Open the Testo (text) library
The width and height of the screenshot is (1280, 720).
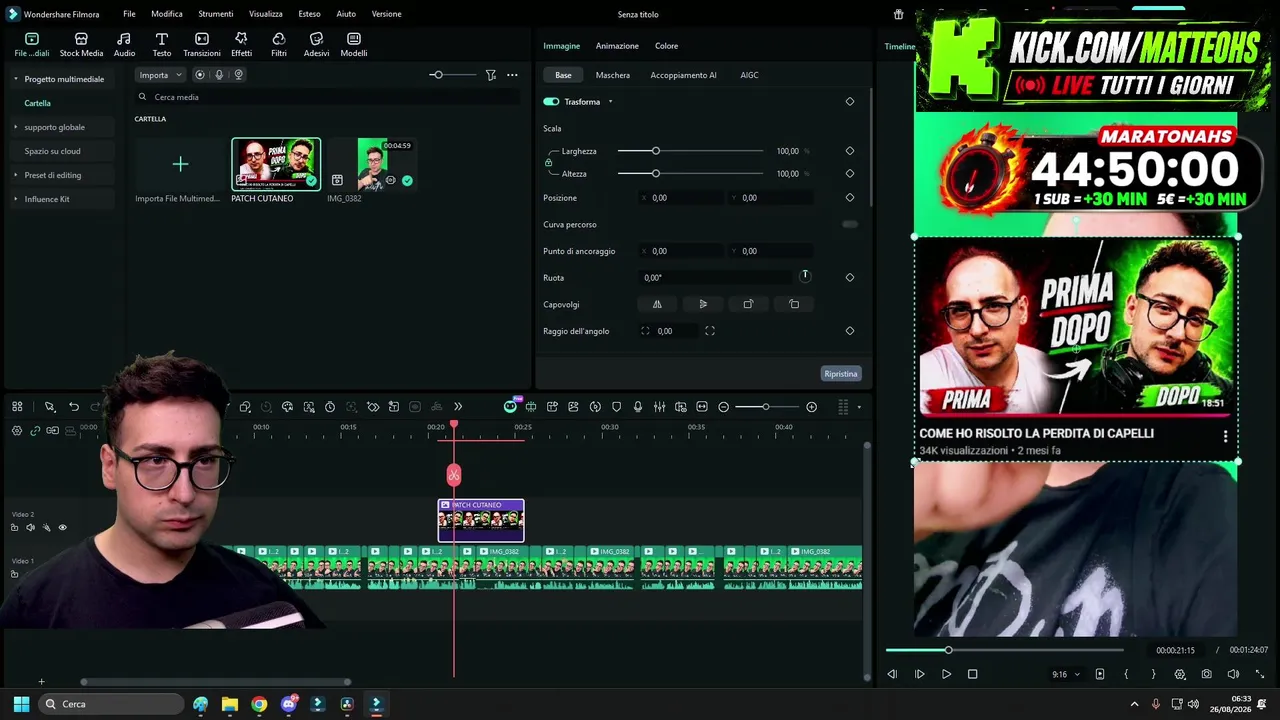[x=161, y=44]
